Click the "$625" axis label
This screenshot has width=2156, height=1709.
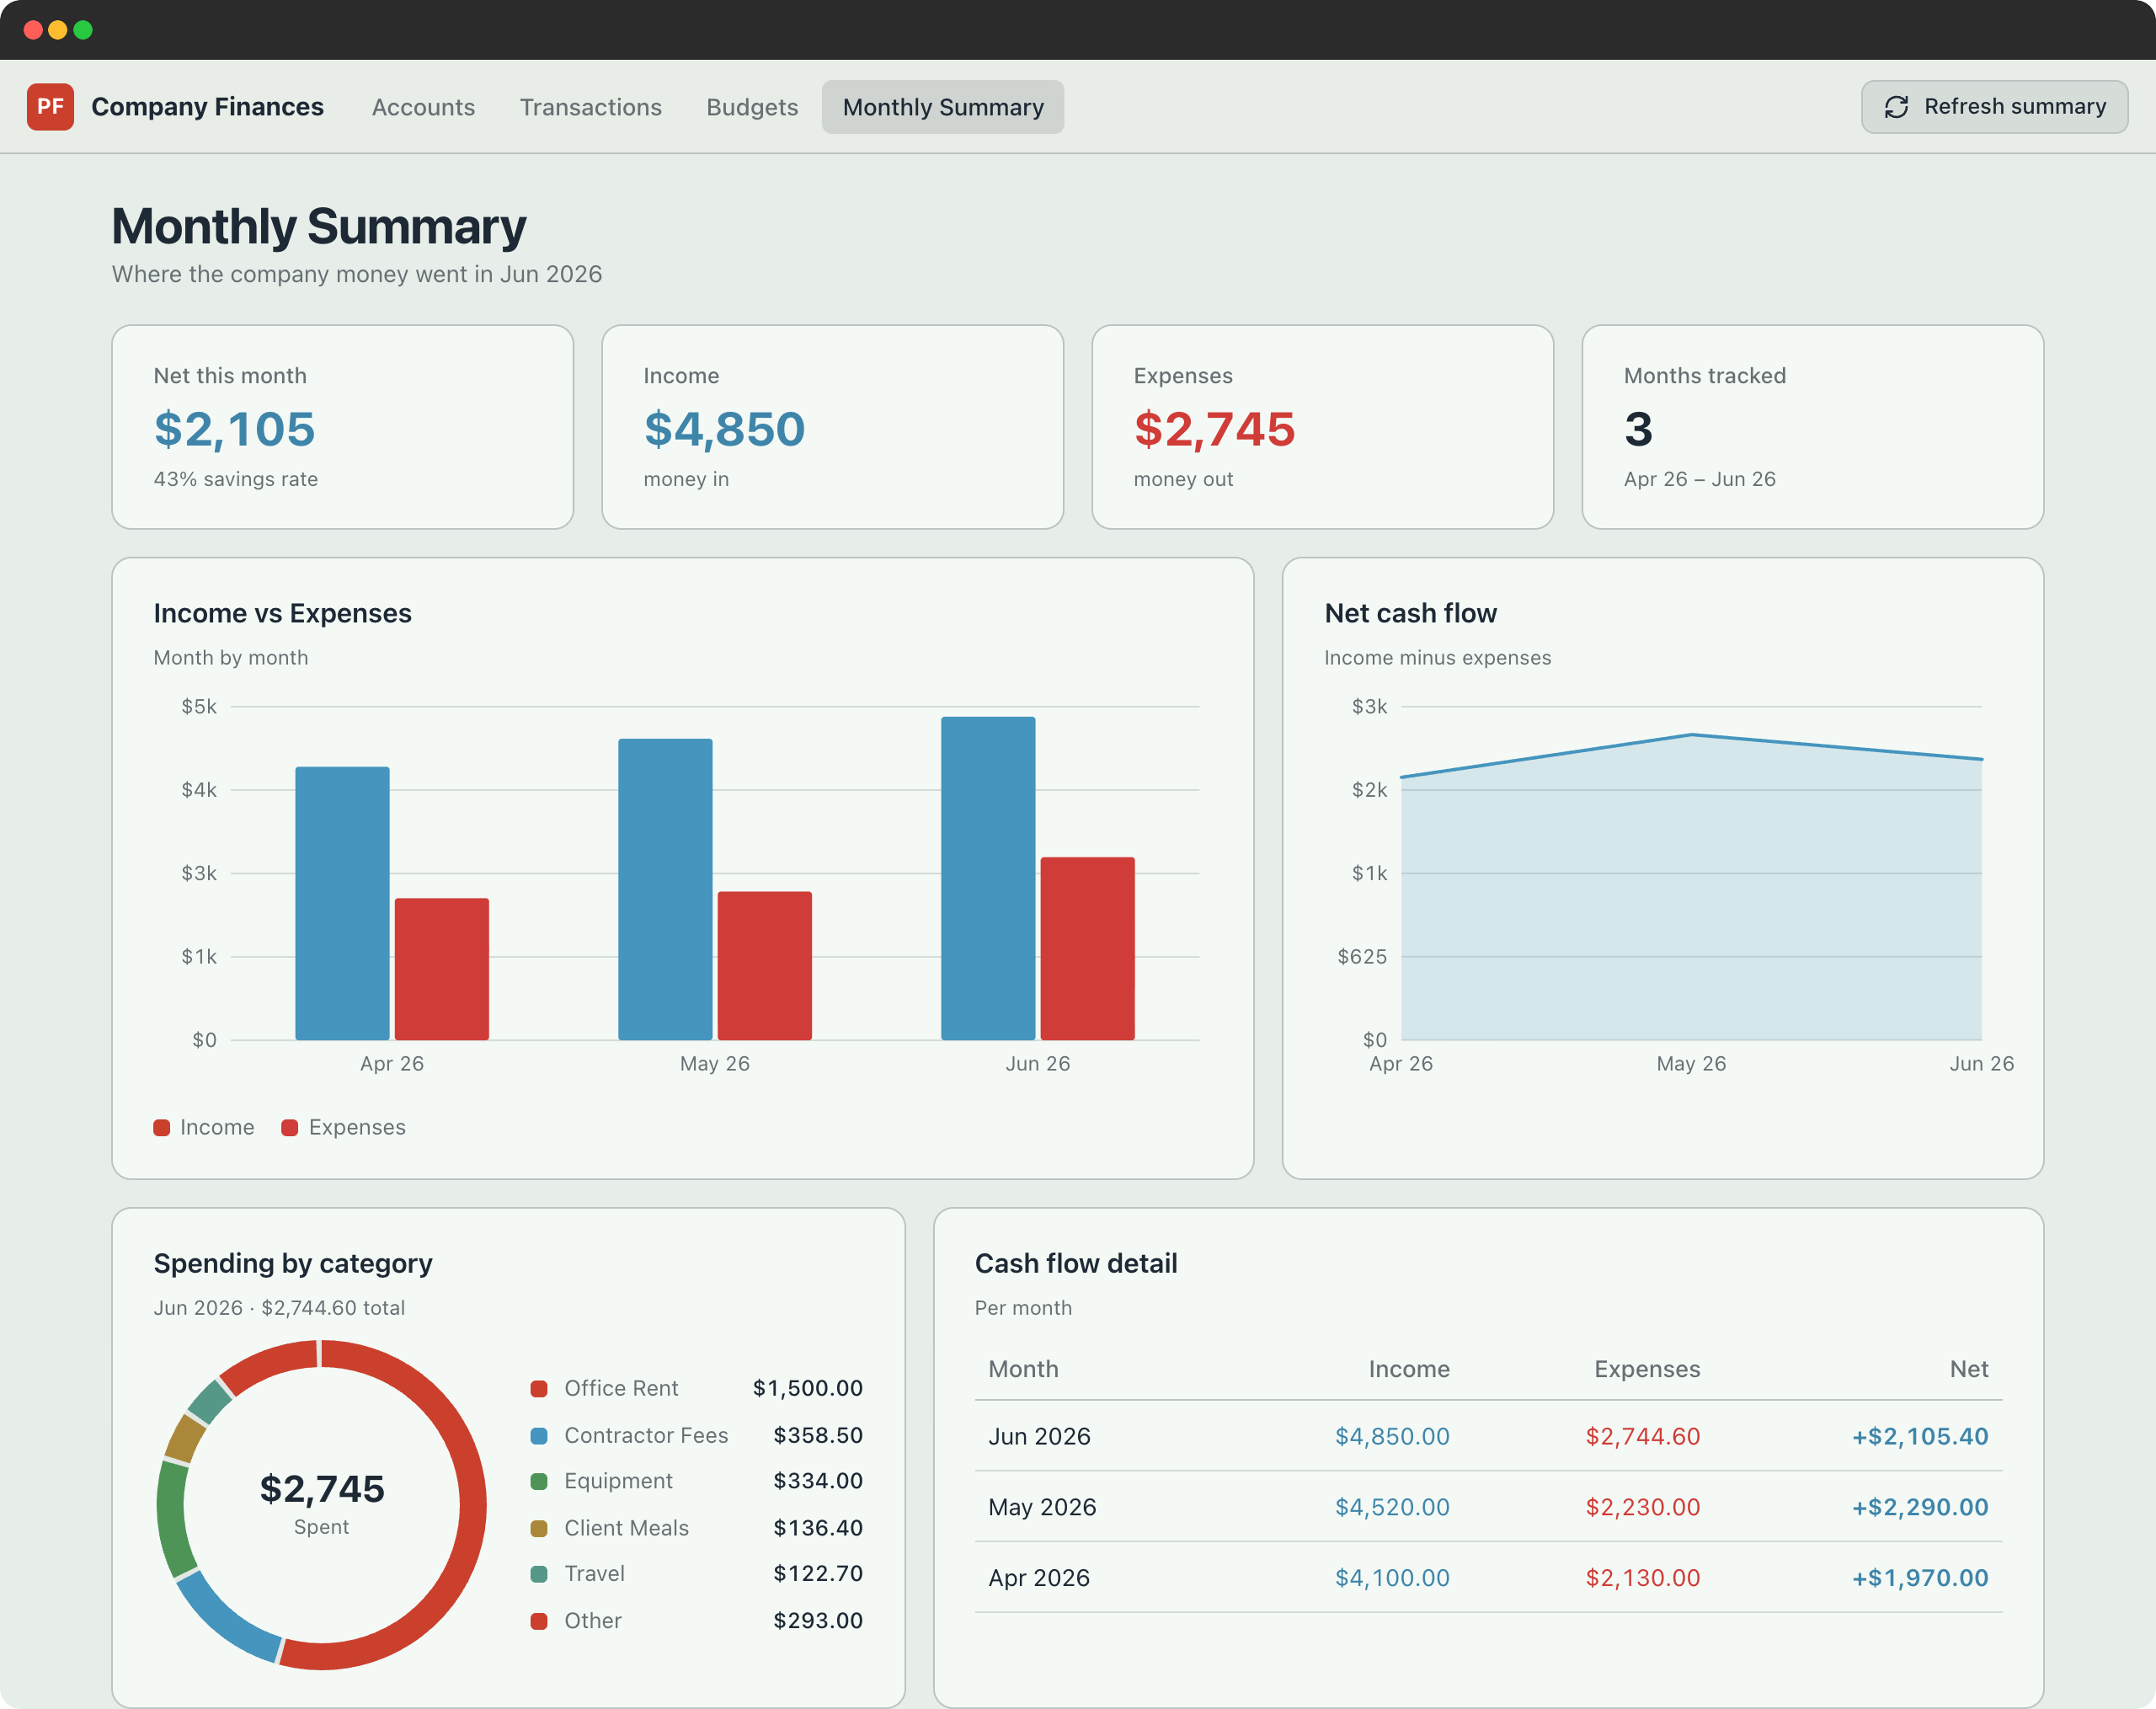click(x=1362, y=957)
